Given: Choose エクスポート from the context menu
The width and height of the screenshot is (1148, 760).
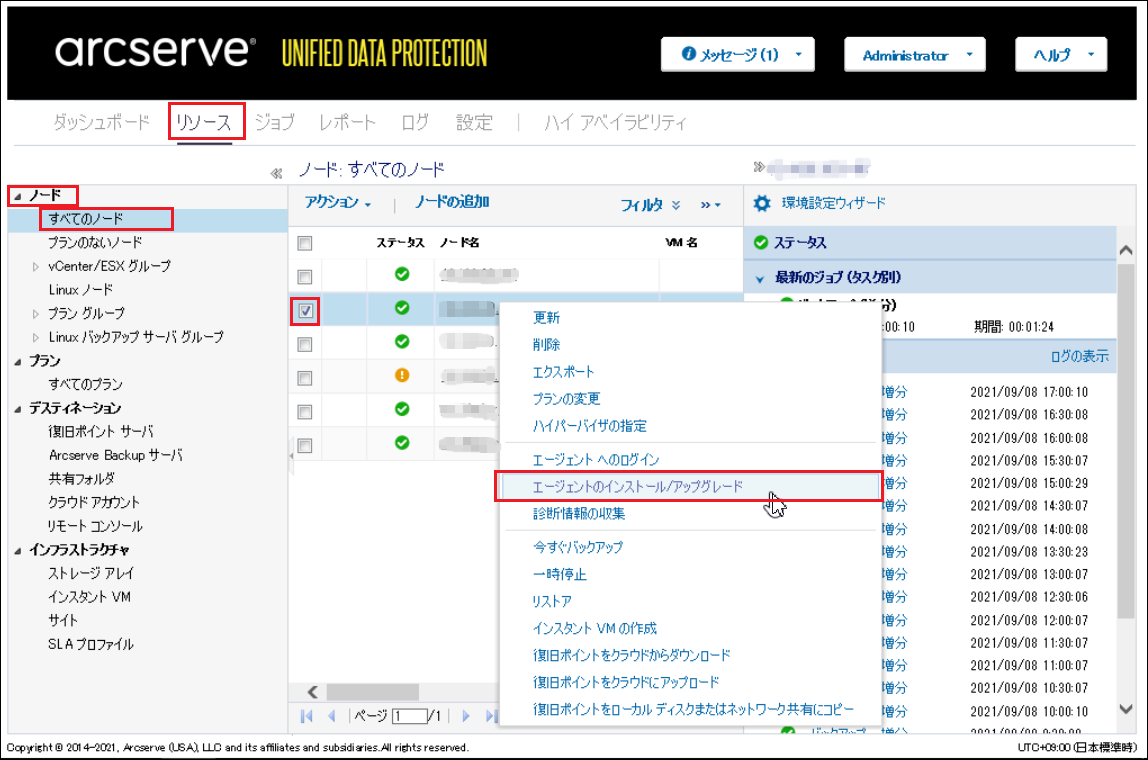Looking at the screenshot, I should click(x=563, y=372).
